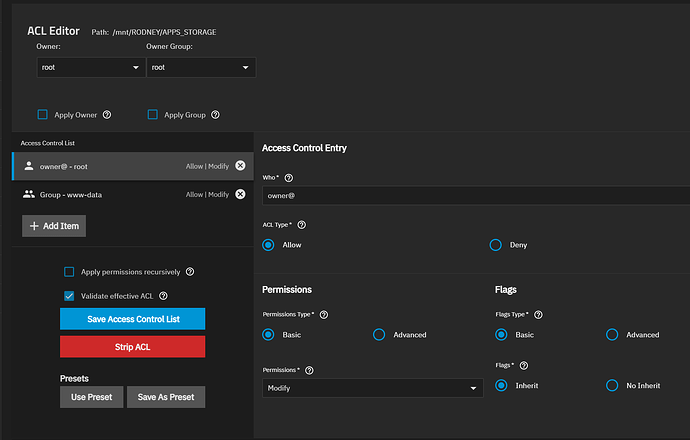Screen dimensions: 690x440
Task: Select the owner@ - root list entry
Action: point(133,166)
